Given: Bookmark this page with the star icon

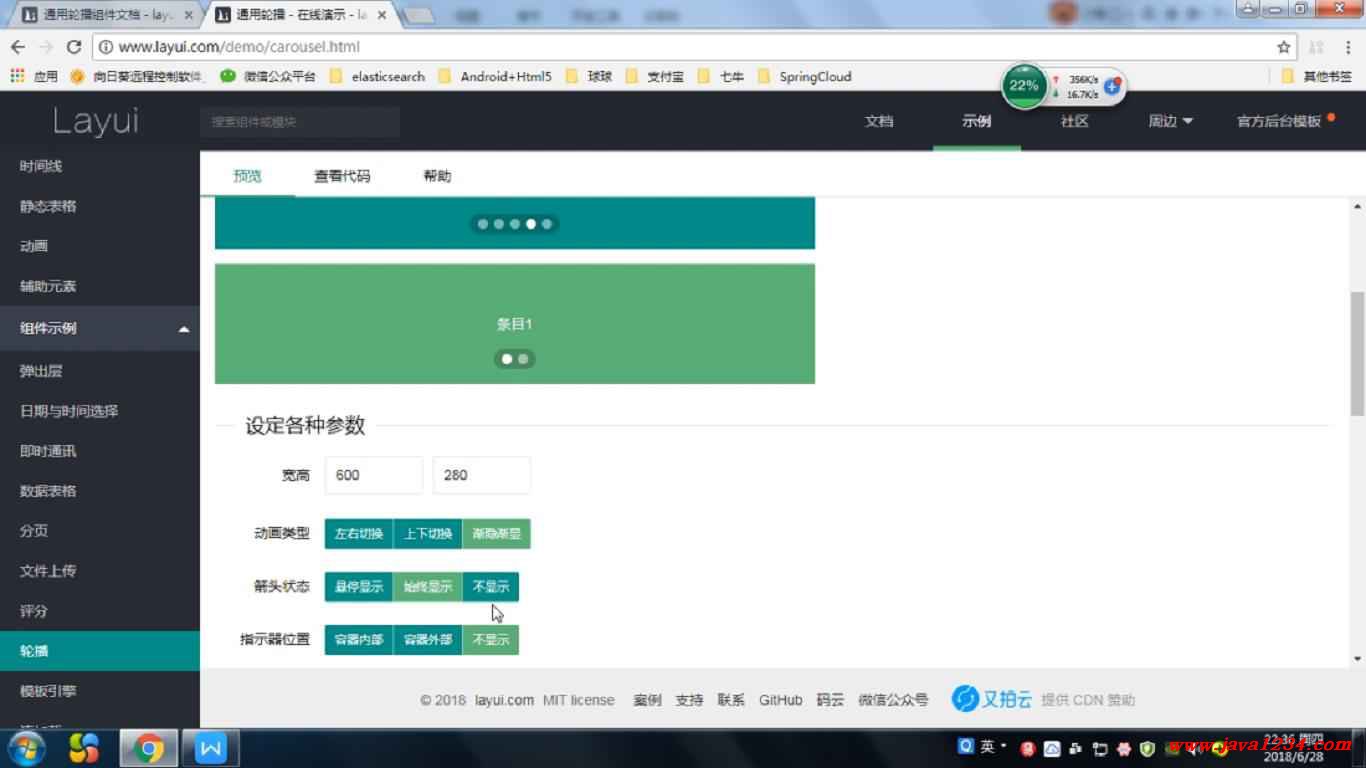Looking at the screenshot, I should pyautogui.click(x=1284, y=47).
